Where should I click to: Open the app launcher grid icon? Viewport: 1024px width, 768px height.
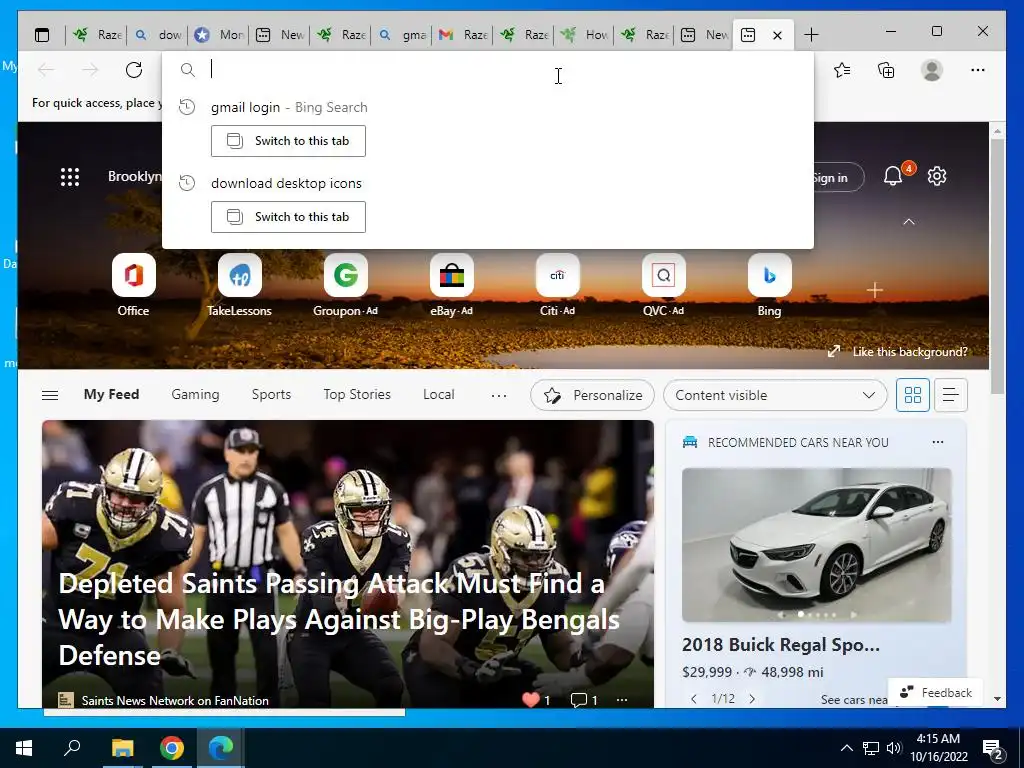pyautogui.click(x=70, y=177)
